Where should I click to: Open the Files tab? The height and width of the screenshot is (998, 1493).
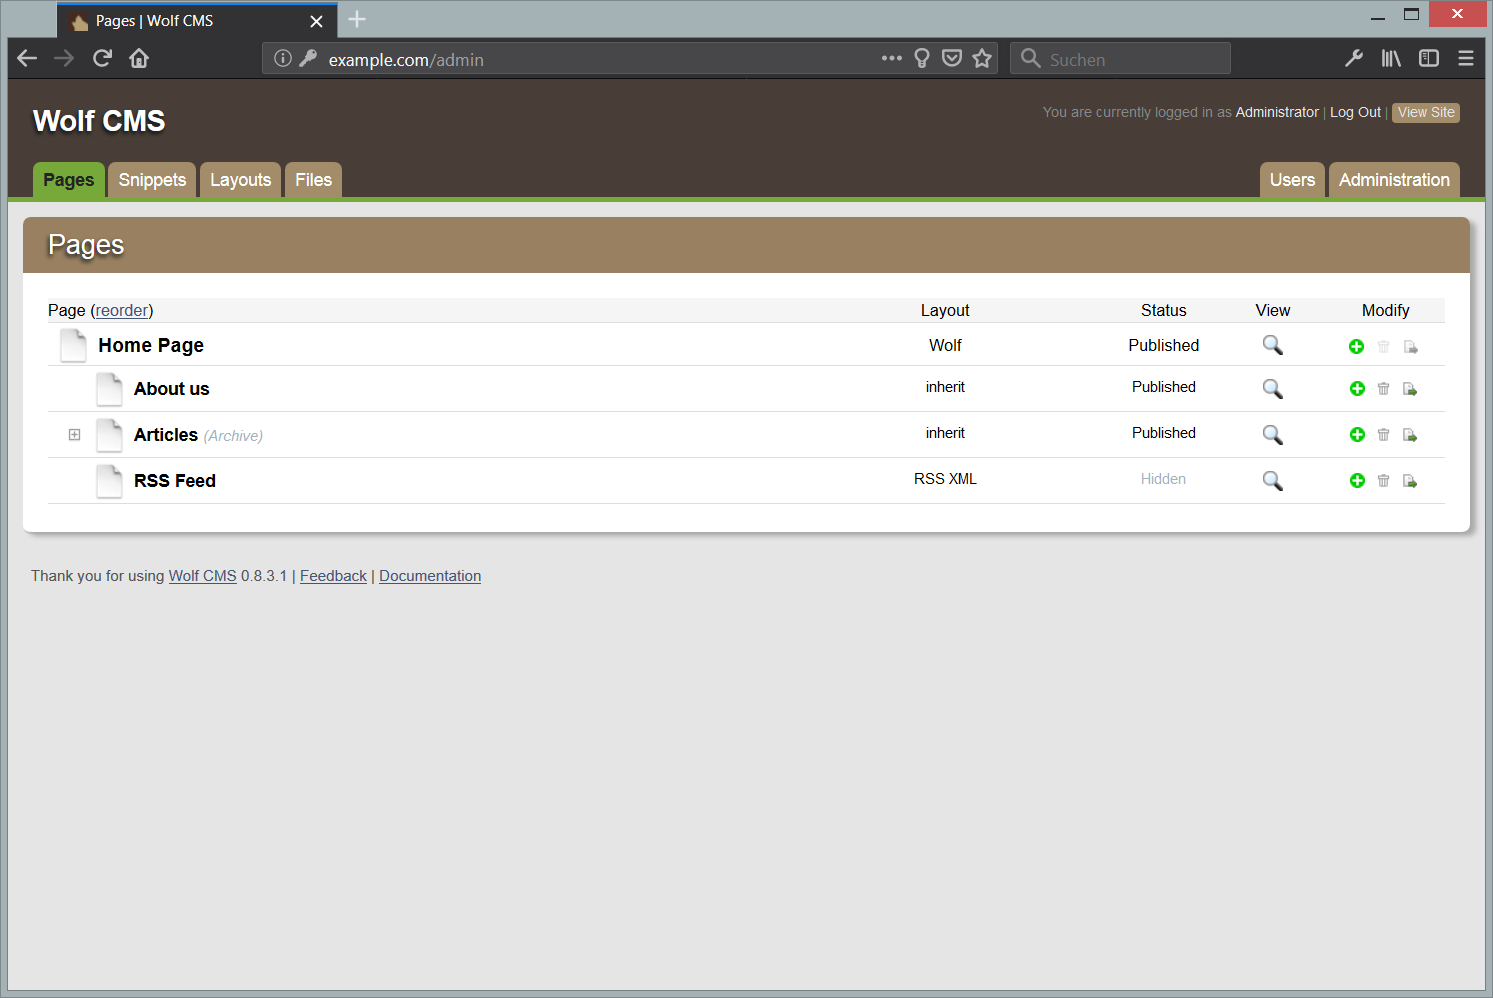click(x=313, y=180)
